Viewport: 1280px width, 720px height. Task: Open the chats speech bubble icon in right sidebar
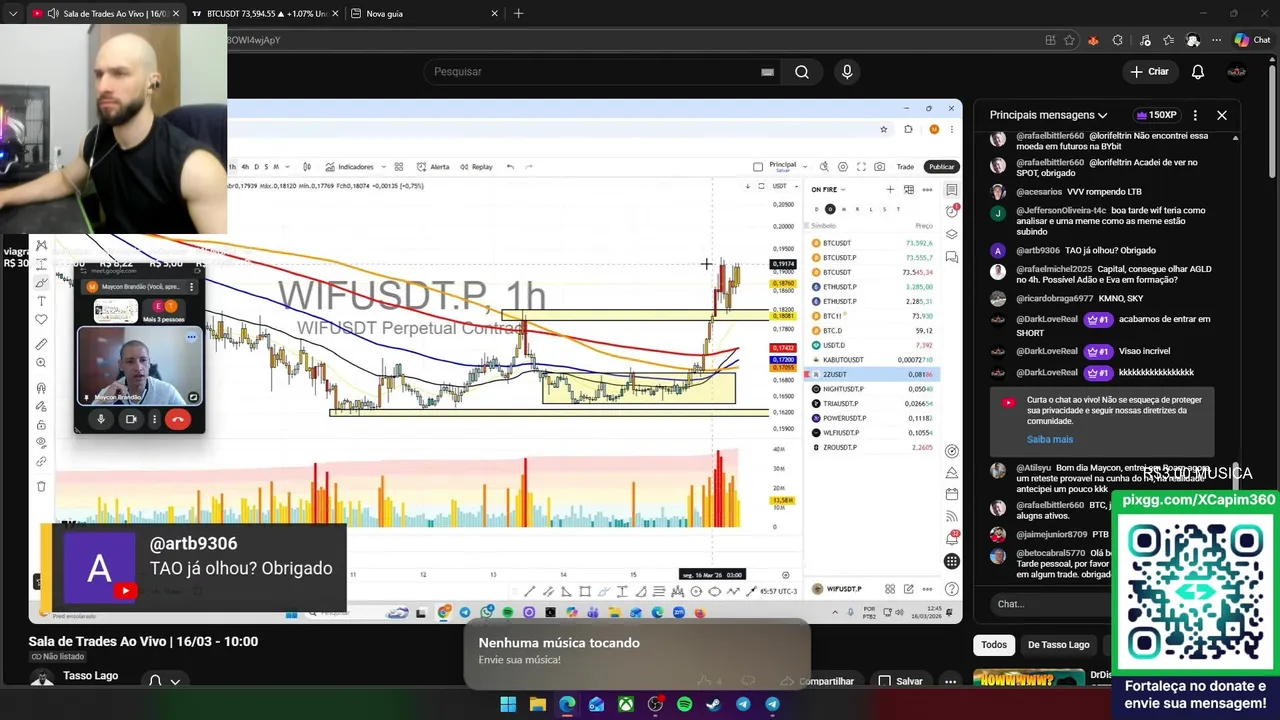[952, 258]
